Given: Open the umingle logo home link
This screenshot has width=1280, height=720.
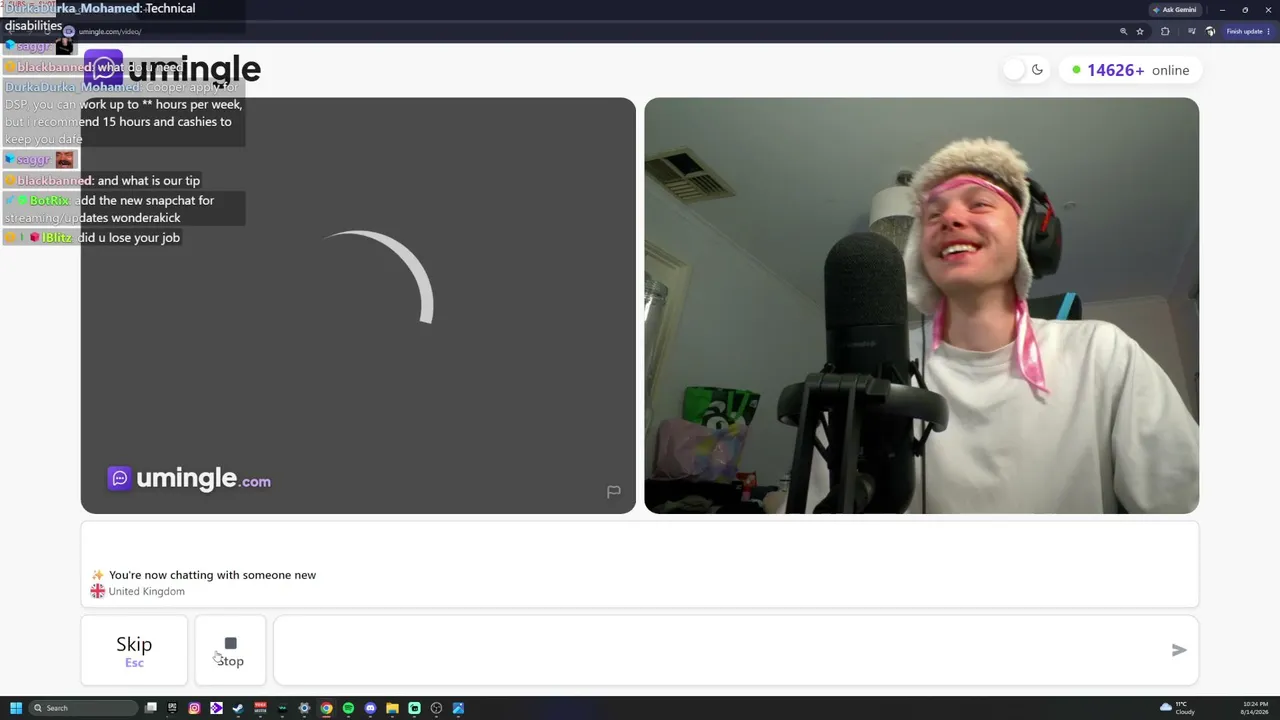Looking at the screenshot, I should tap(172, 69).
